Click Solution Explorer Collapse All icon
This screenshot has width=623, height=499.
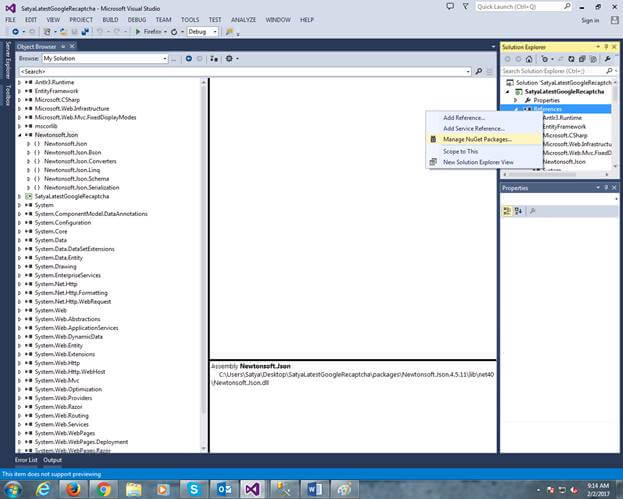(582, 59)
